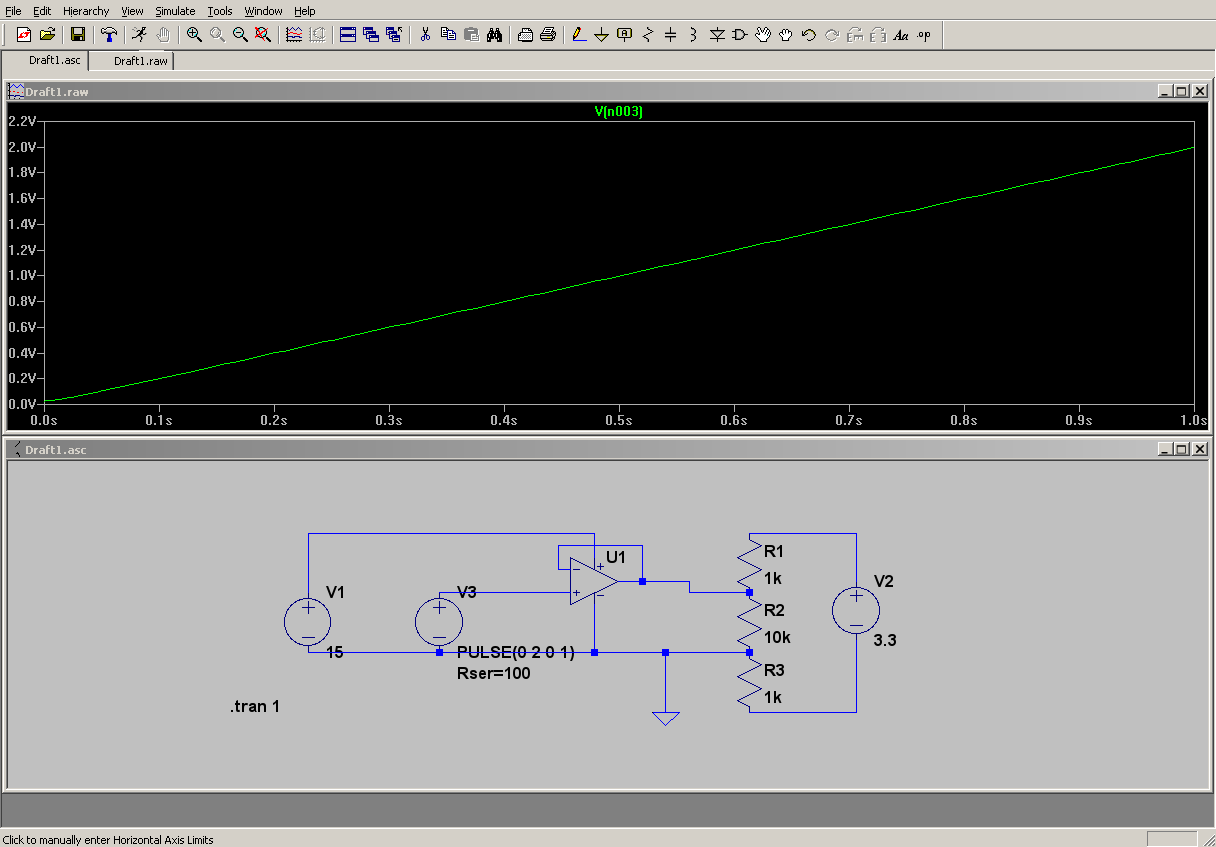The image size is (1216, 847).
Task: Maximize the Draft1.raw waveform window
Action: coord(1182,91)
